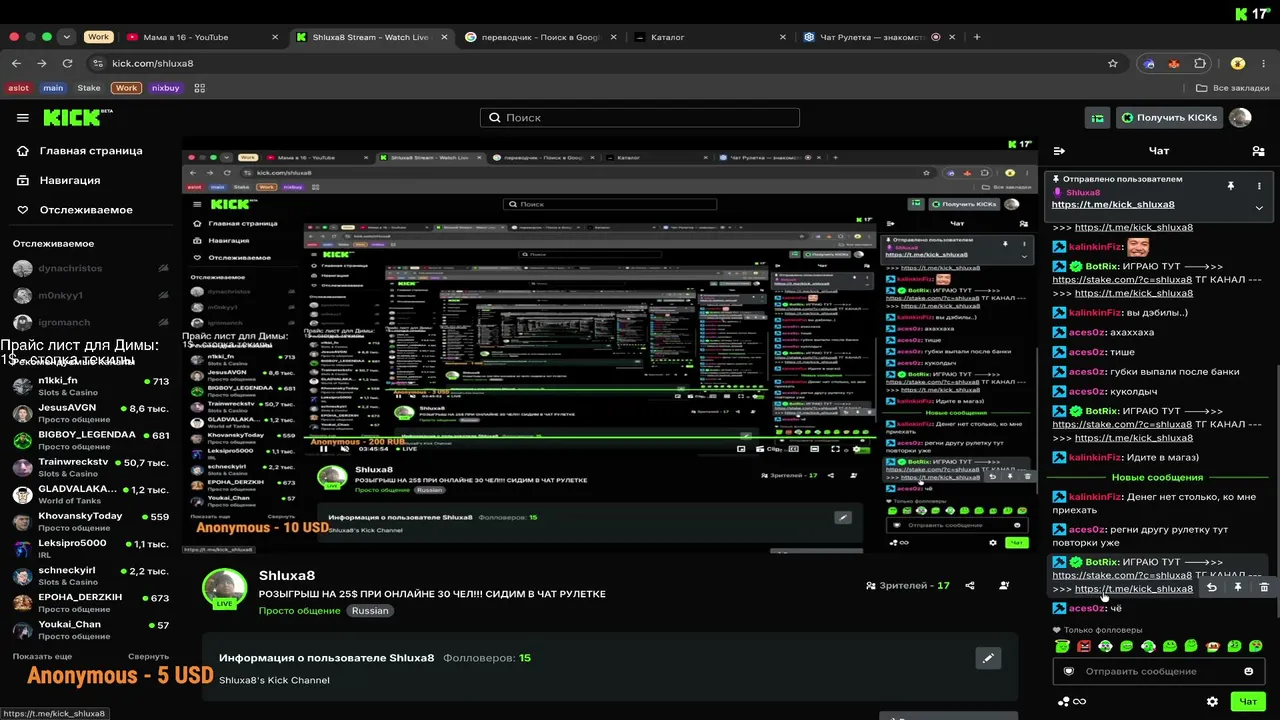Open the pinned t.me/kick_shluxa8 link
The height and width of the screenshot is (720, 1280).
1113,205
